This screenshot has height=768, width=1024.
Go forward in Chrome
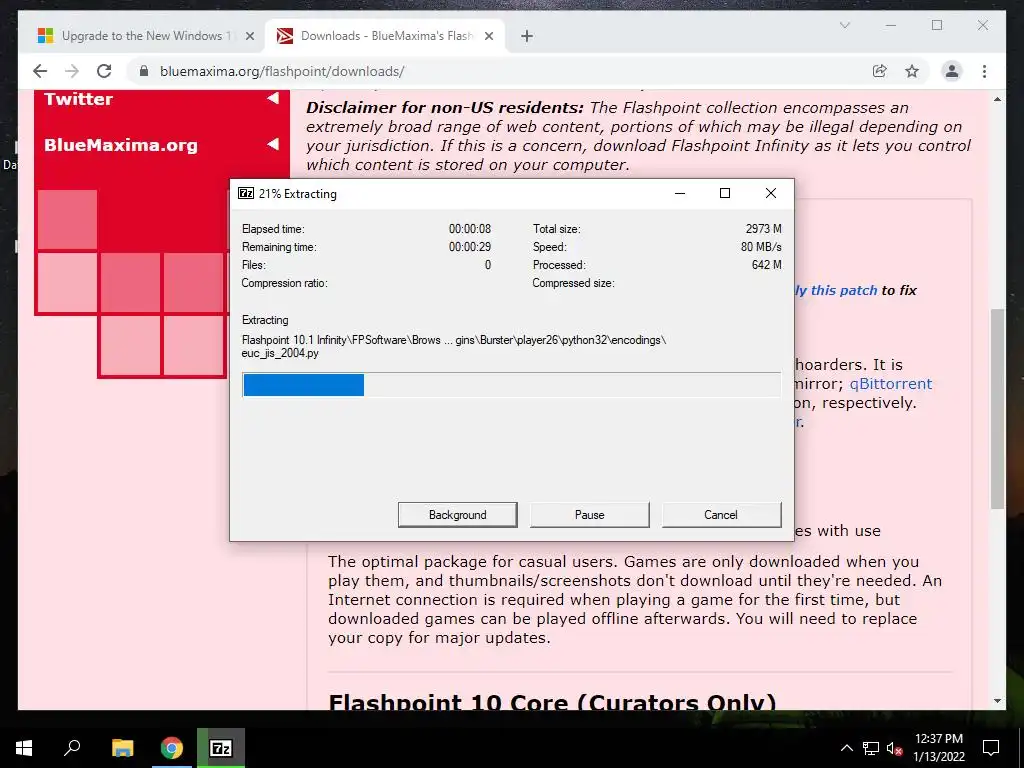[72, 71]
